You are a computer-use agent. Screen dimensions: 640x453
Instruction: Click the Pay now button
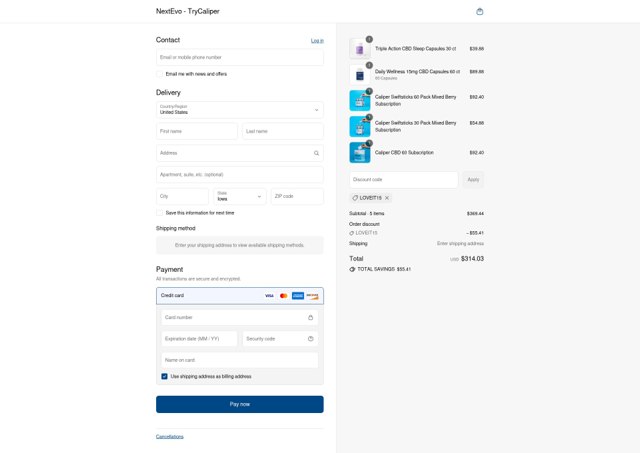tap(240, 404)
